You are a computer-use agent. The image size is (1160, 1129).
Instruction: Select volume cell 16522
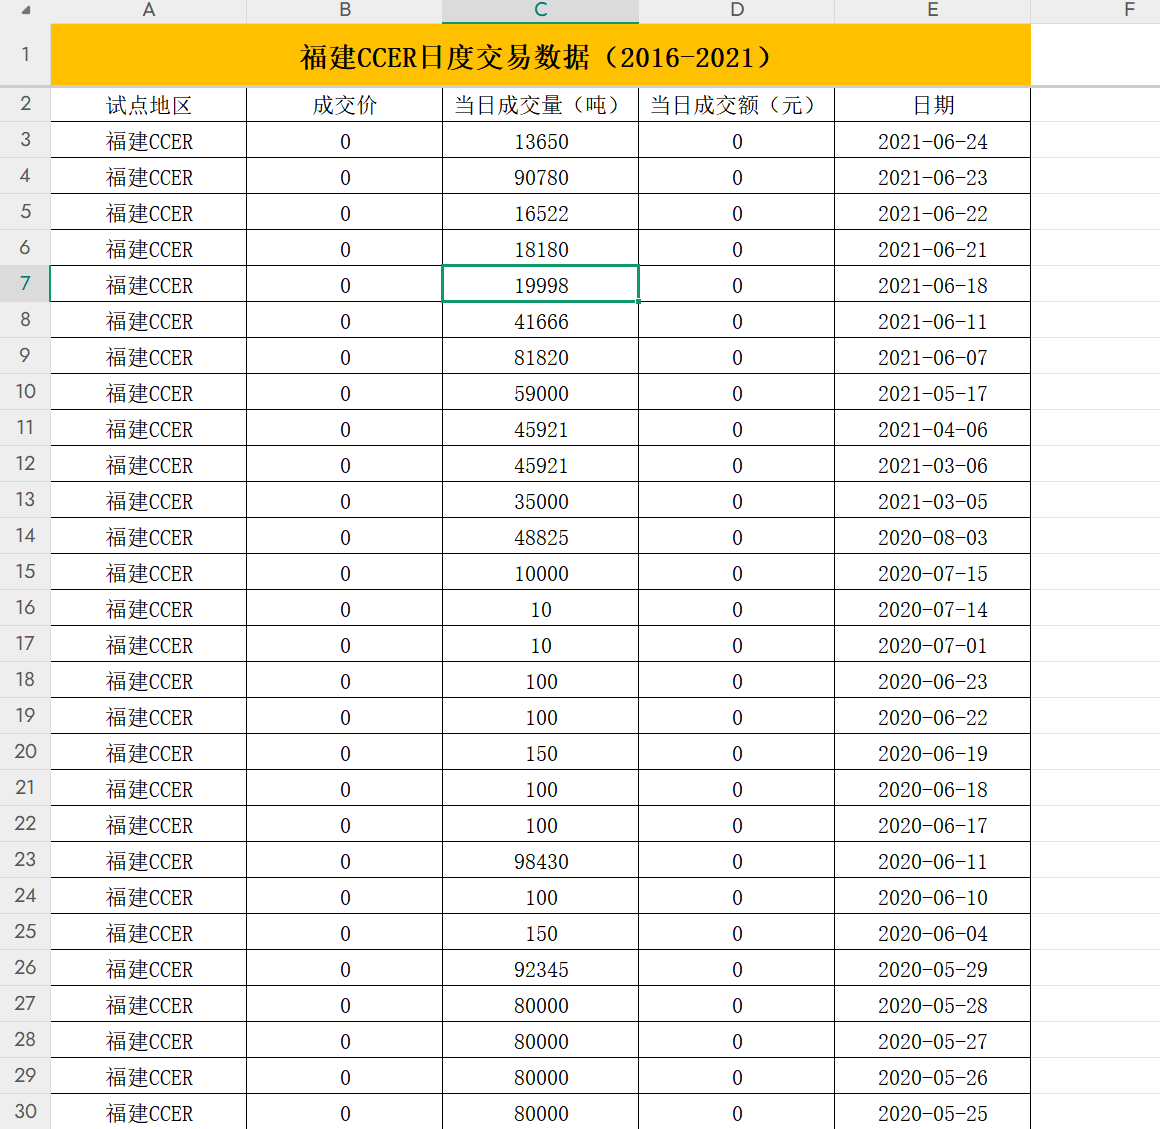(x=540, y=213)
